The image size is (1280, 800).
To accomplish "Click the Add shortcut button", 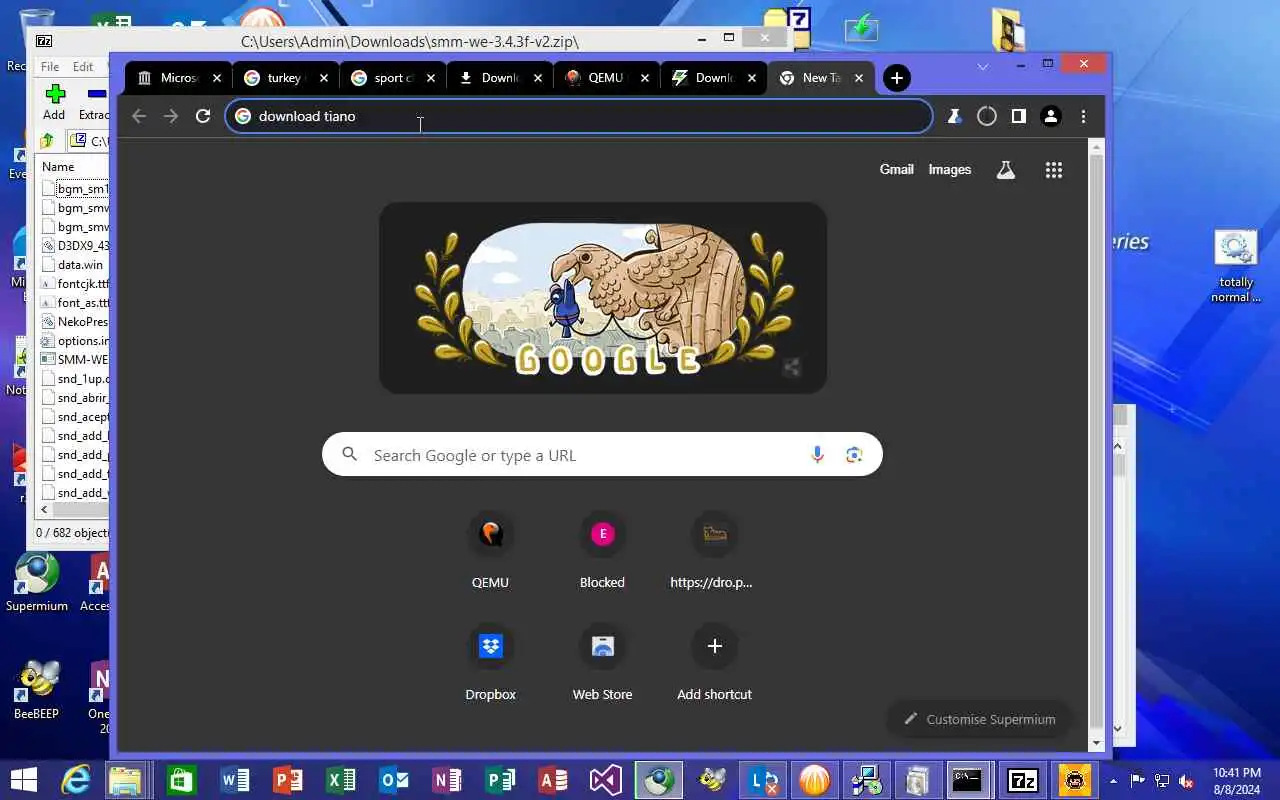I will (714, 664).
